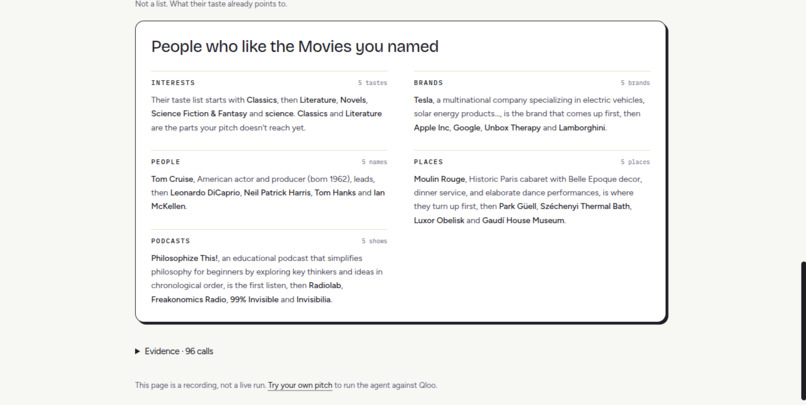Click the name Tom Hanks
Image resolution: width=806 pixels, height=405 pixels.
335,193
